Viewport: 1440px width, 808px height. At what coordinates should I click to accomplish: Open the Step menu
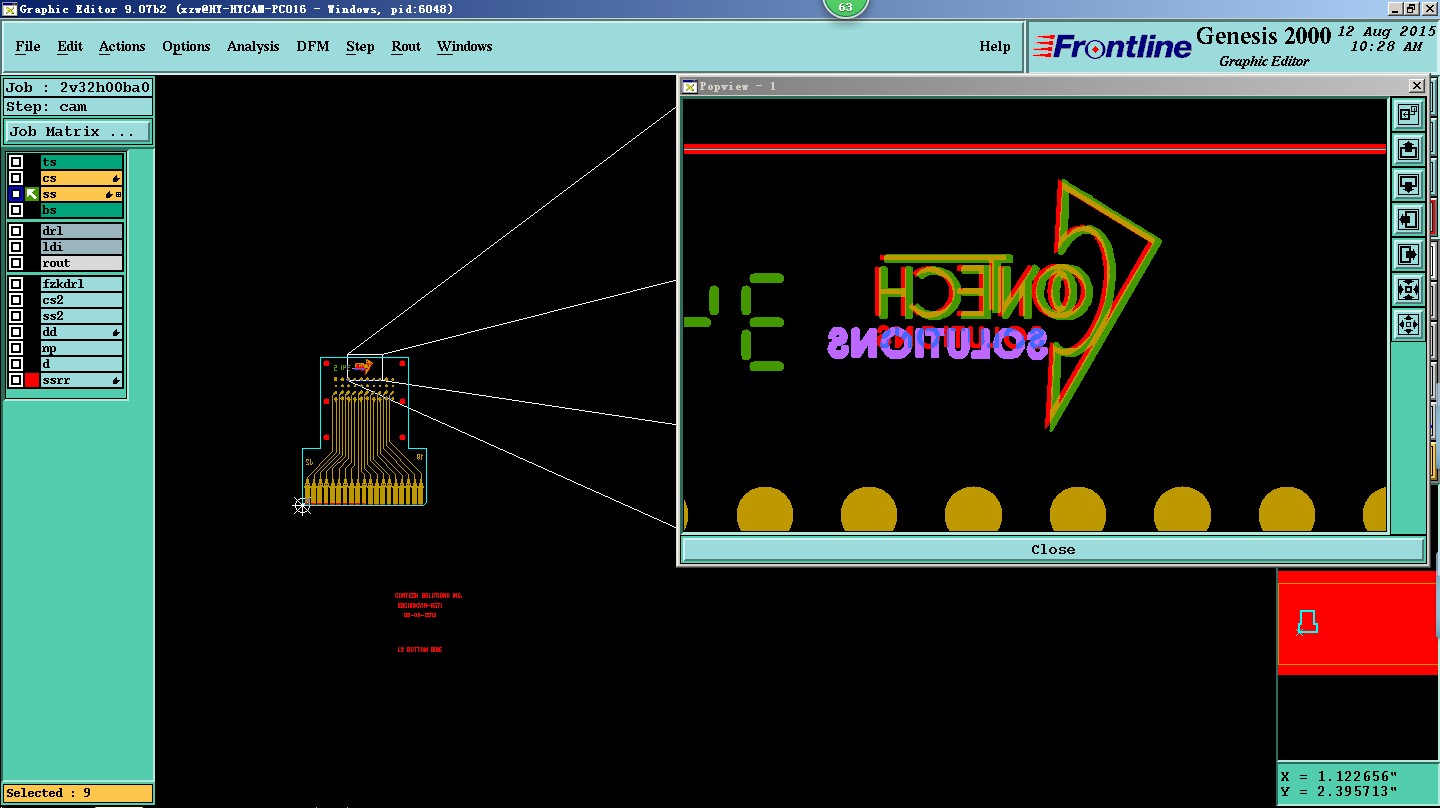point(360,46)
